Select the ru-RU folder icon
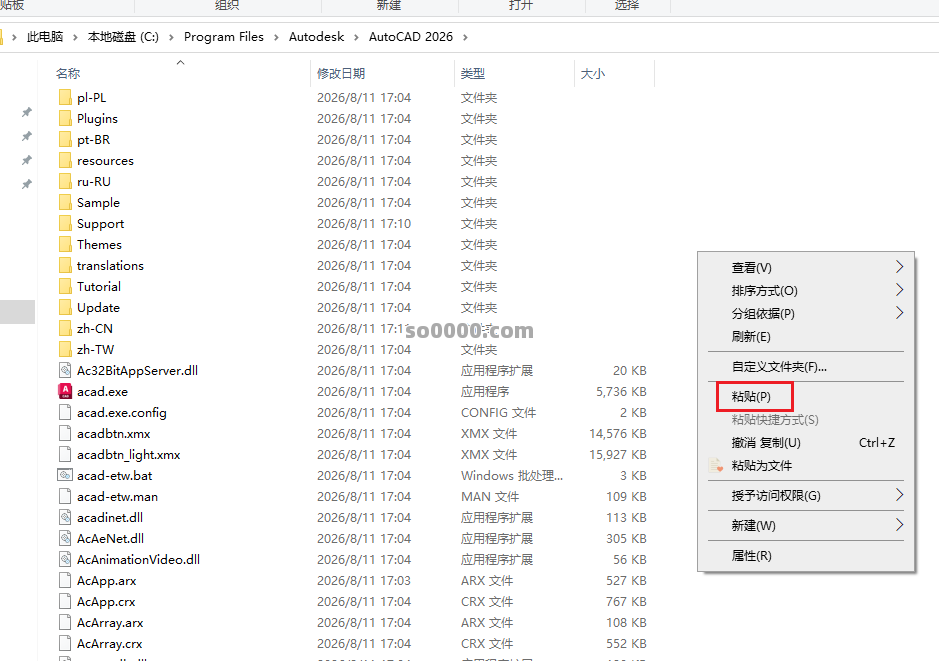Image resolution: width=939 pixels, height=661 pixels. coord(65,181)
